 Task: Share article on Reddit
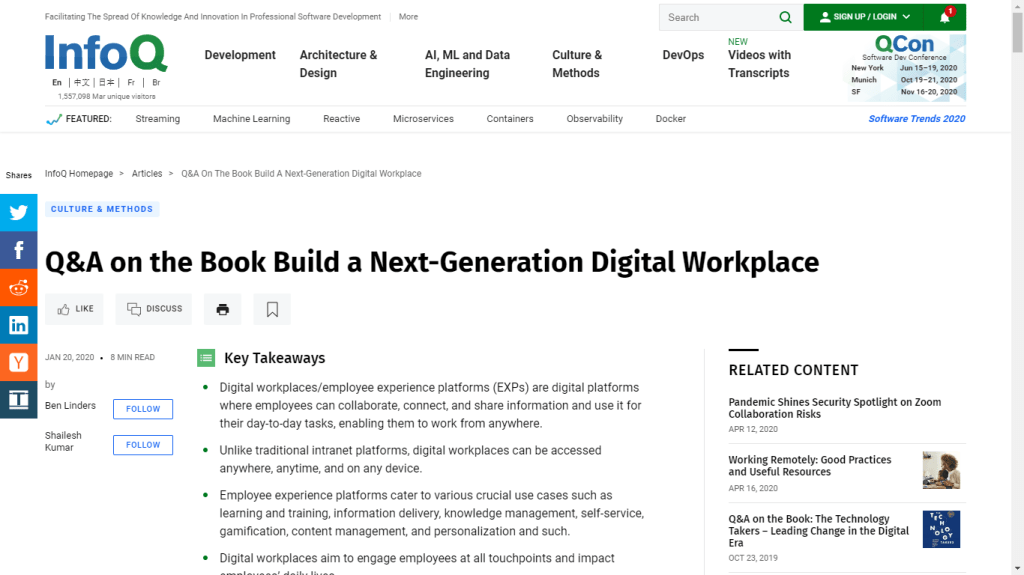[18, 288]
